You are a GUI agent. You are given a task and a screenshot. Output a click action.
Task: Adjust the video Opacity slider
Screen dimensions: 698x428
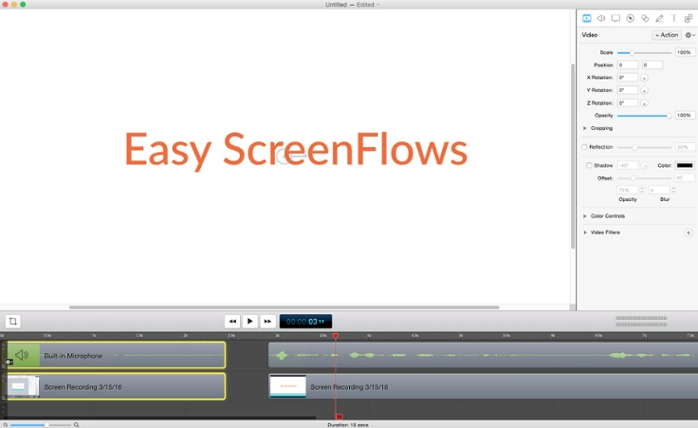644,116
